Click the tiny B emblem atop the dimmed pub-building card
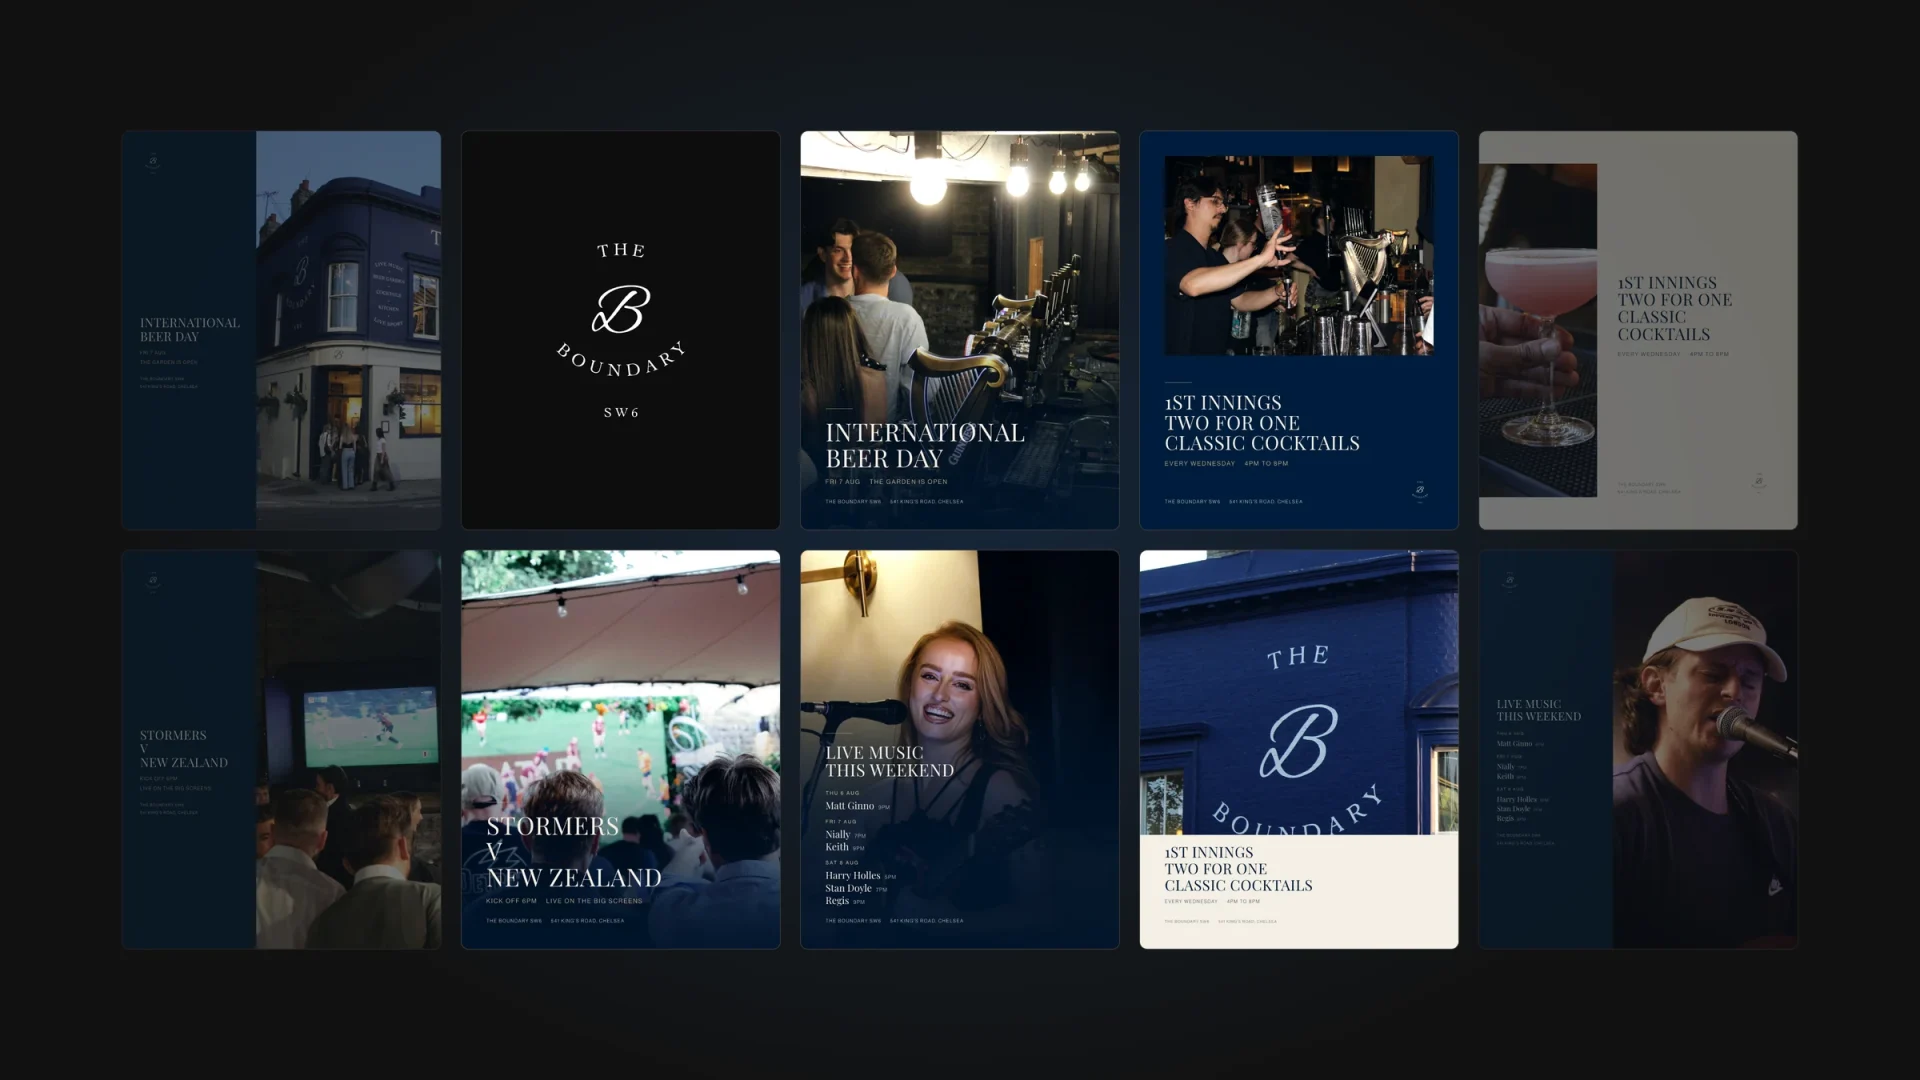Screen dimensions: 1920x1080 tap(153, 161)
